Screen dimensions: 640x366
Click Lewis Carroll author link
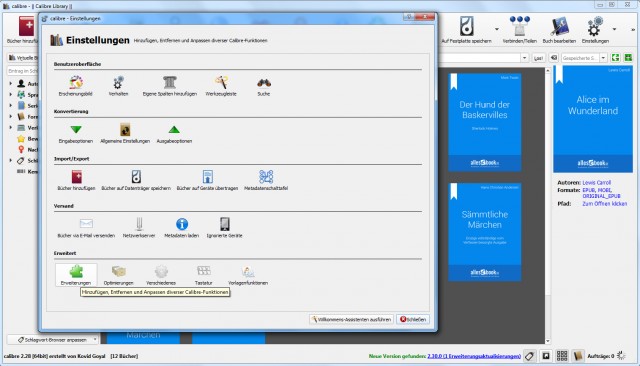(x=596, y=183)
